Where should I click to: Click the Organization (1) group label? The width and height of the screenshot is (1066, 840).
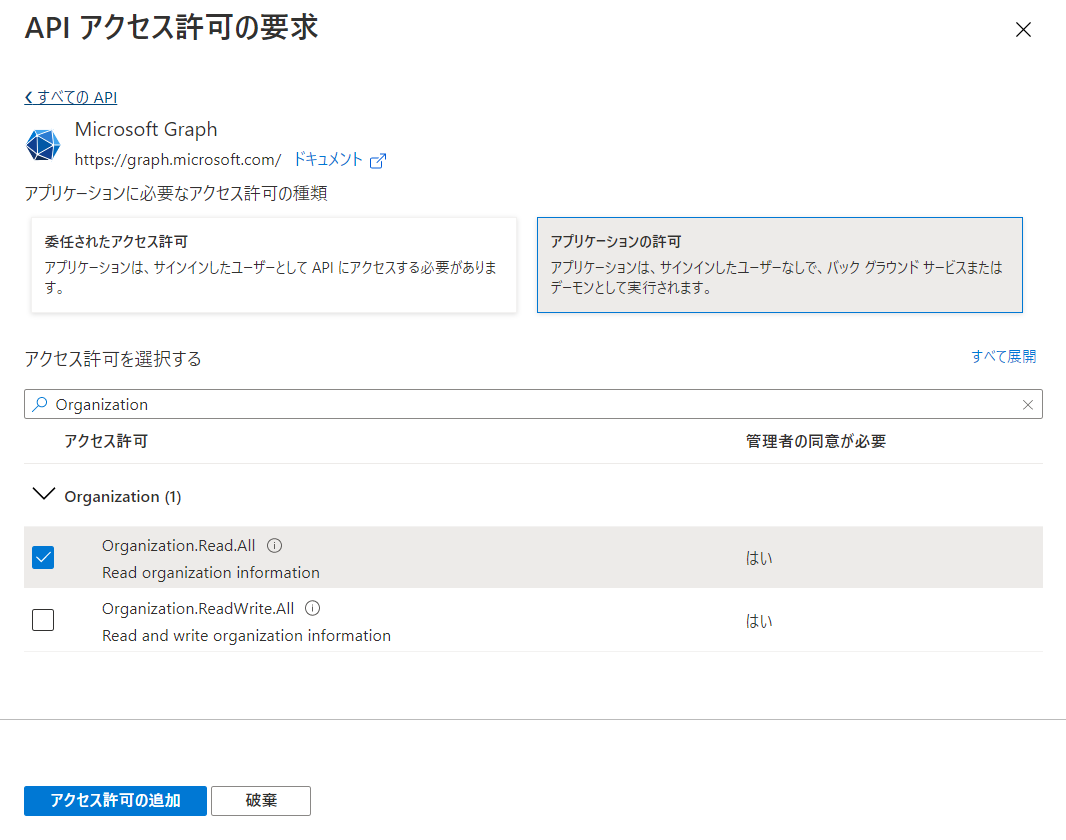coord(123,497)
